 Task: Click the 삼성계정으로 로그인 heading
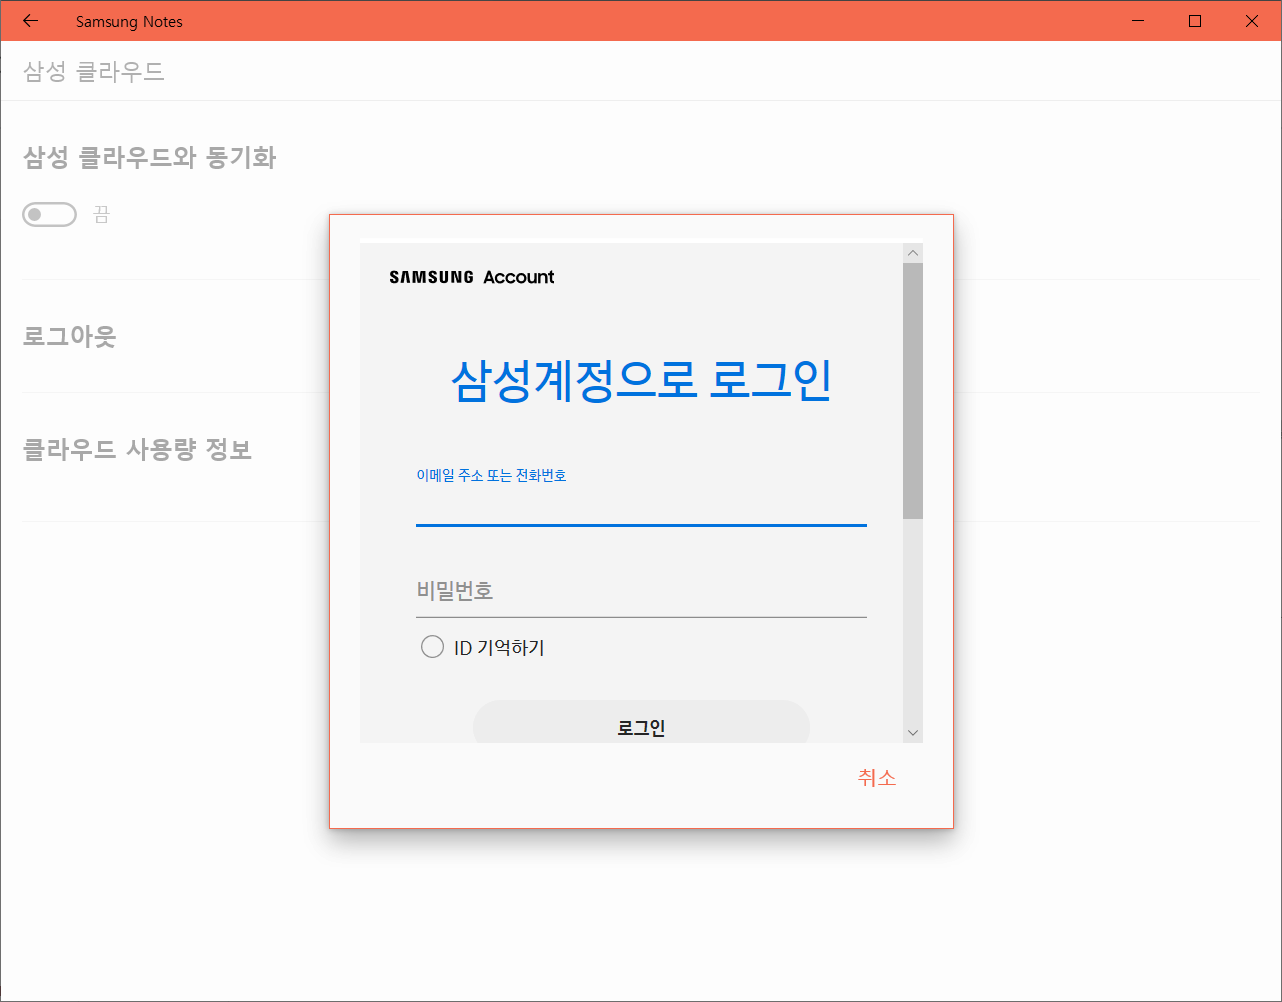(641, 380)
